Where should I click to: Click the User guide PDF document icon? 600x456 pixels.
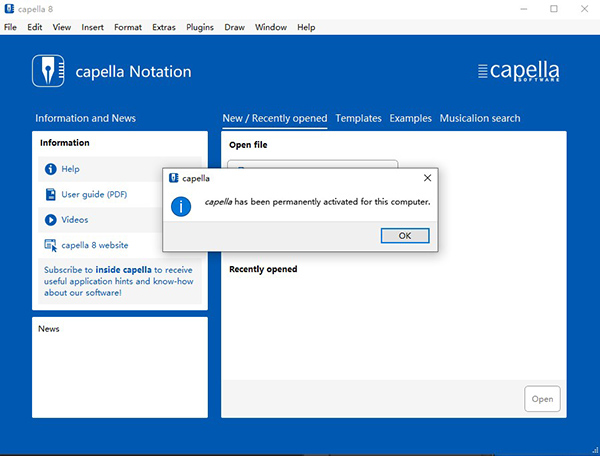click(51, 194)
